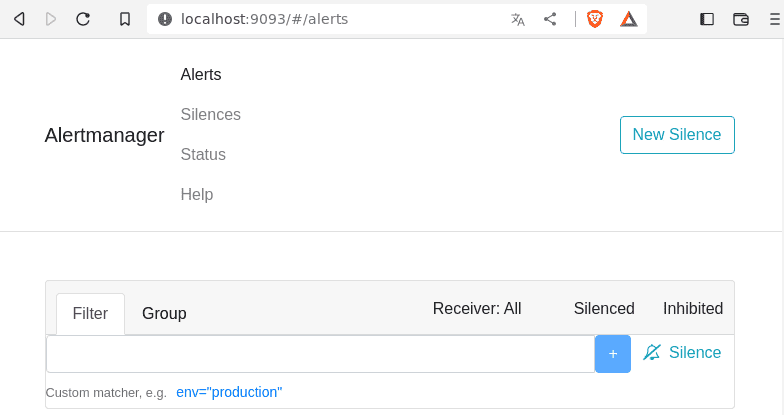The width and height of the screenshot is (784, 415).
Task: Toggle the Silenced alerts option
Action: coord(604,308)
